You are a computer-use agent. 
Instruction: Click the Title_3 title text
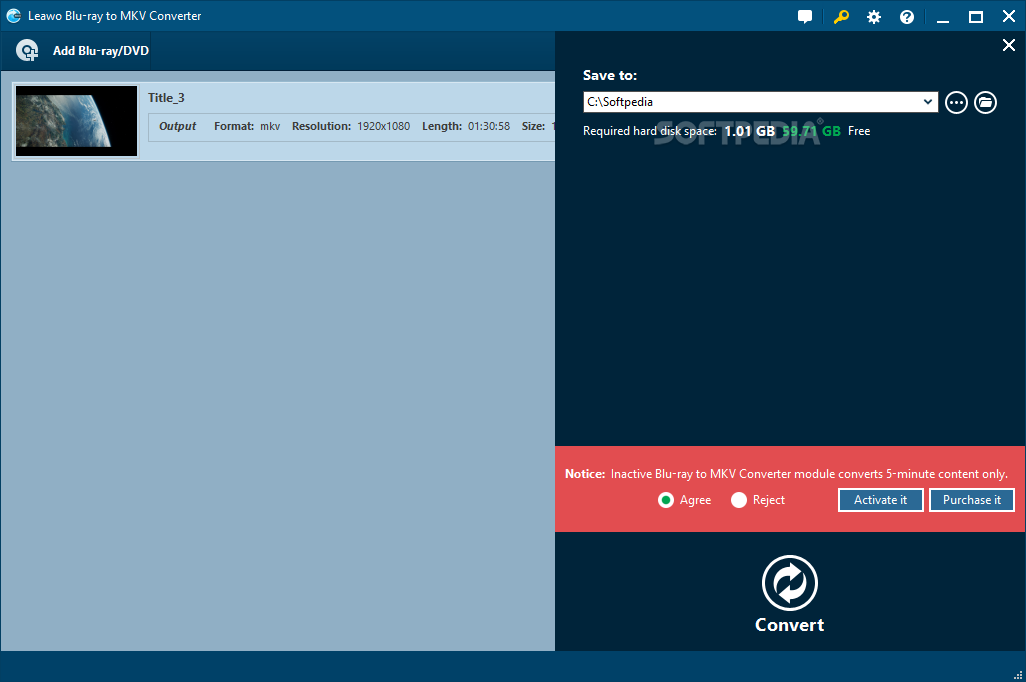[166, 98]
